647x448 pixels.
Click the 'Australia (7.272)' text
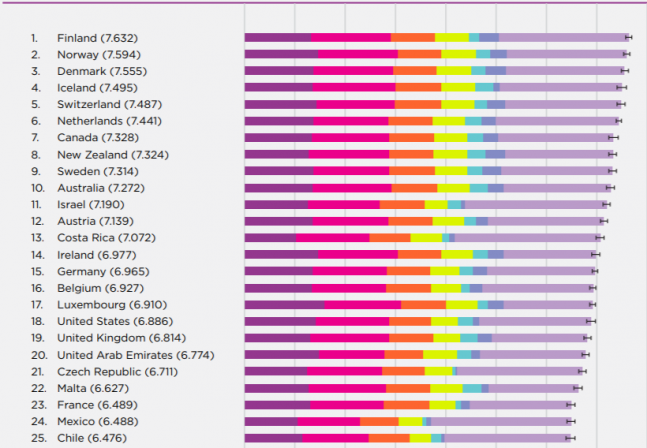click(101, 188)
